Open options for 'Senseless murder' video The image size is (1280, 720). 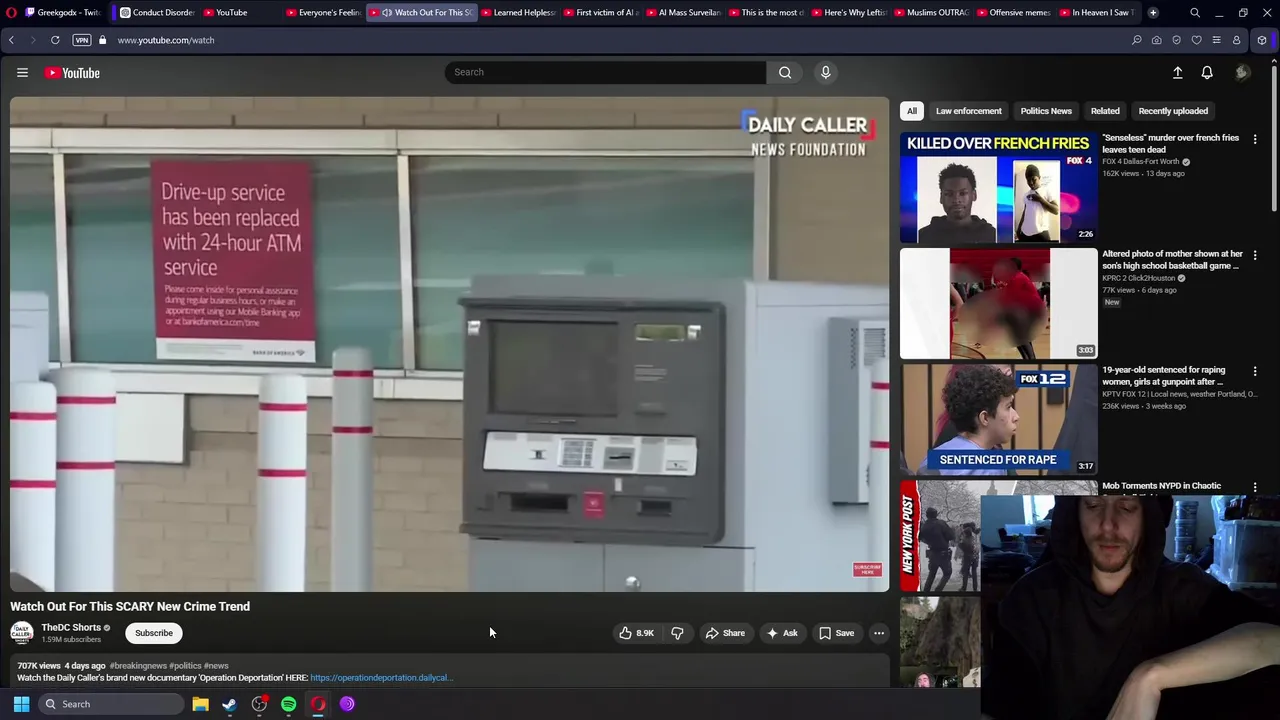(x=1255, y=139)
